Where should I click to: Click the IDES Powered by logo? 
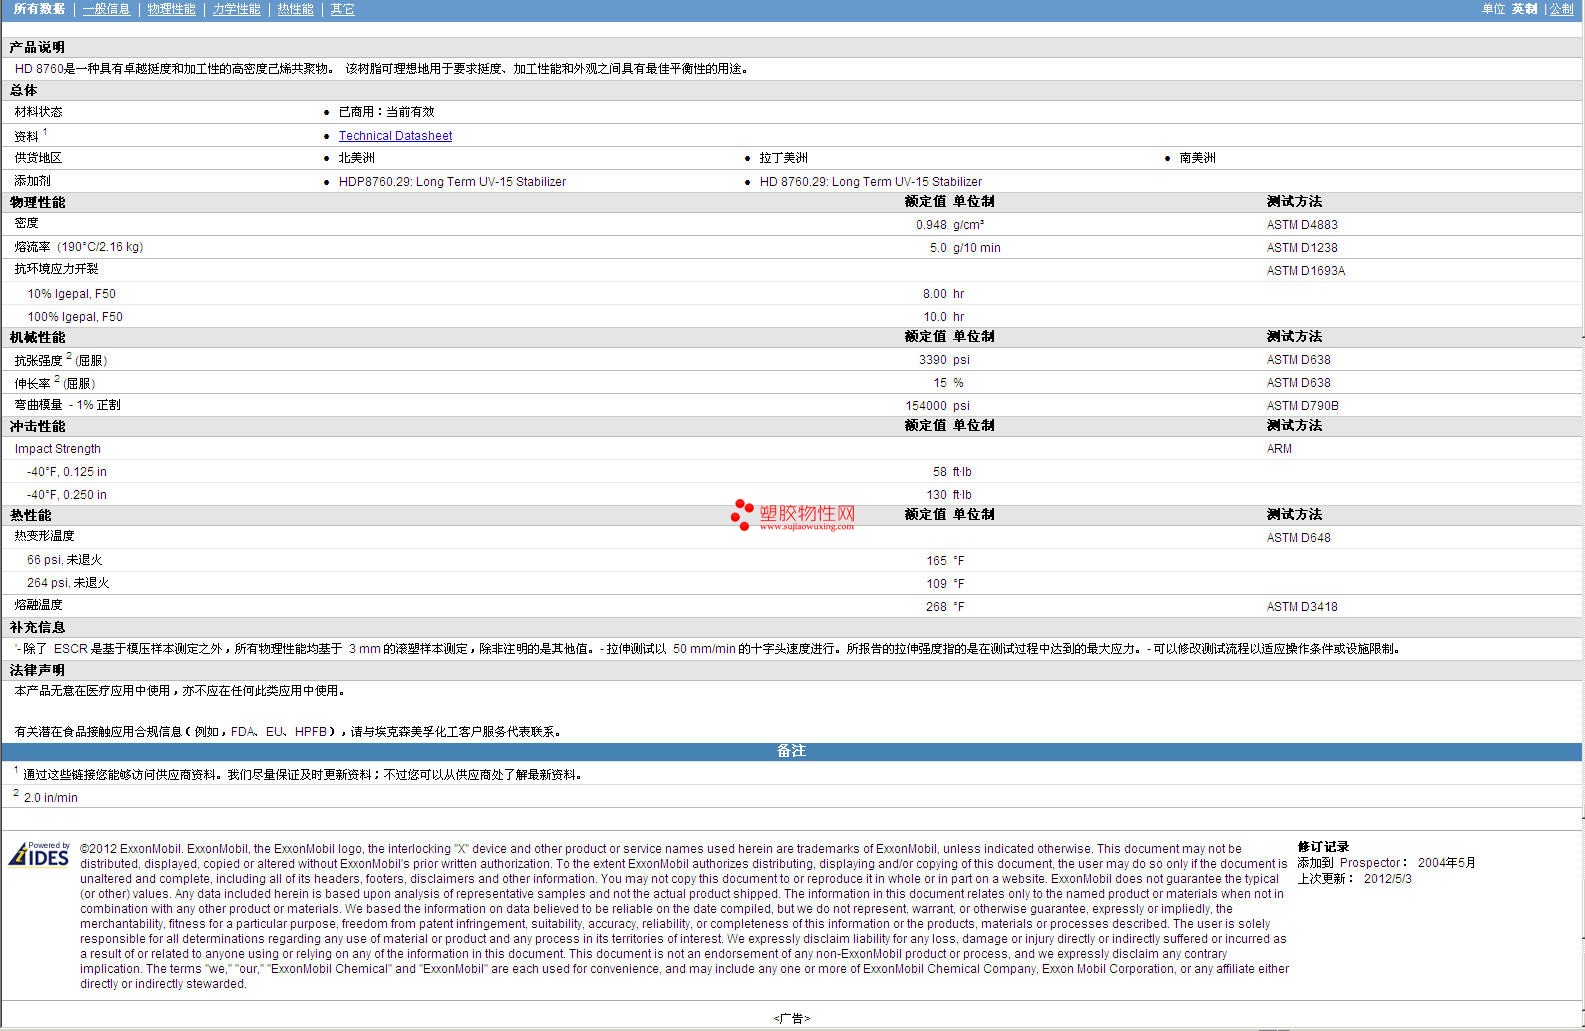(40, 854)
